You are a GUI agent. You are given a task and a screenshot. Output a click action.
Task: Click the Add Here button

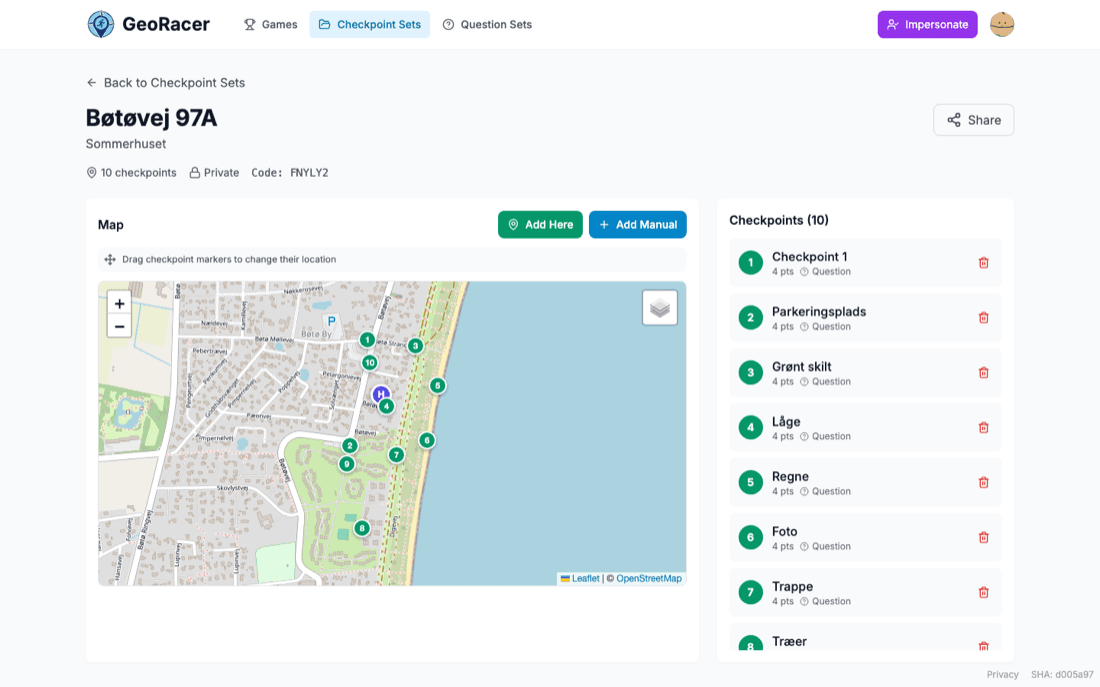(540, 225)
